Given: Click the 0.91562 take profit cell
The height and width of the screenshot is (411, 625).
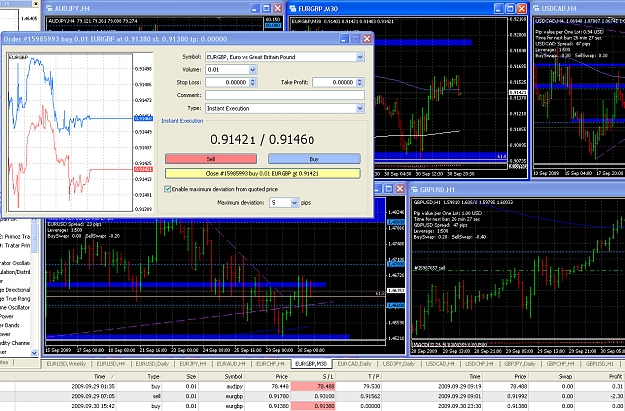Looking at the screenshot, I should 369,396.
